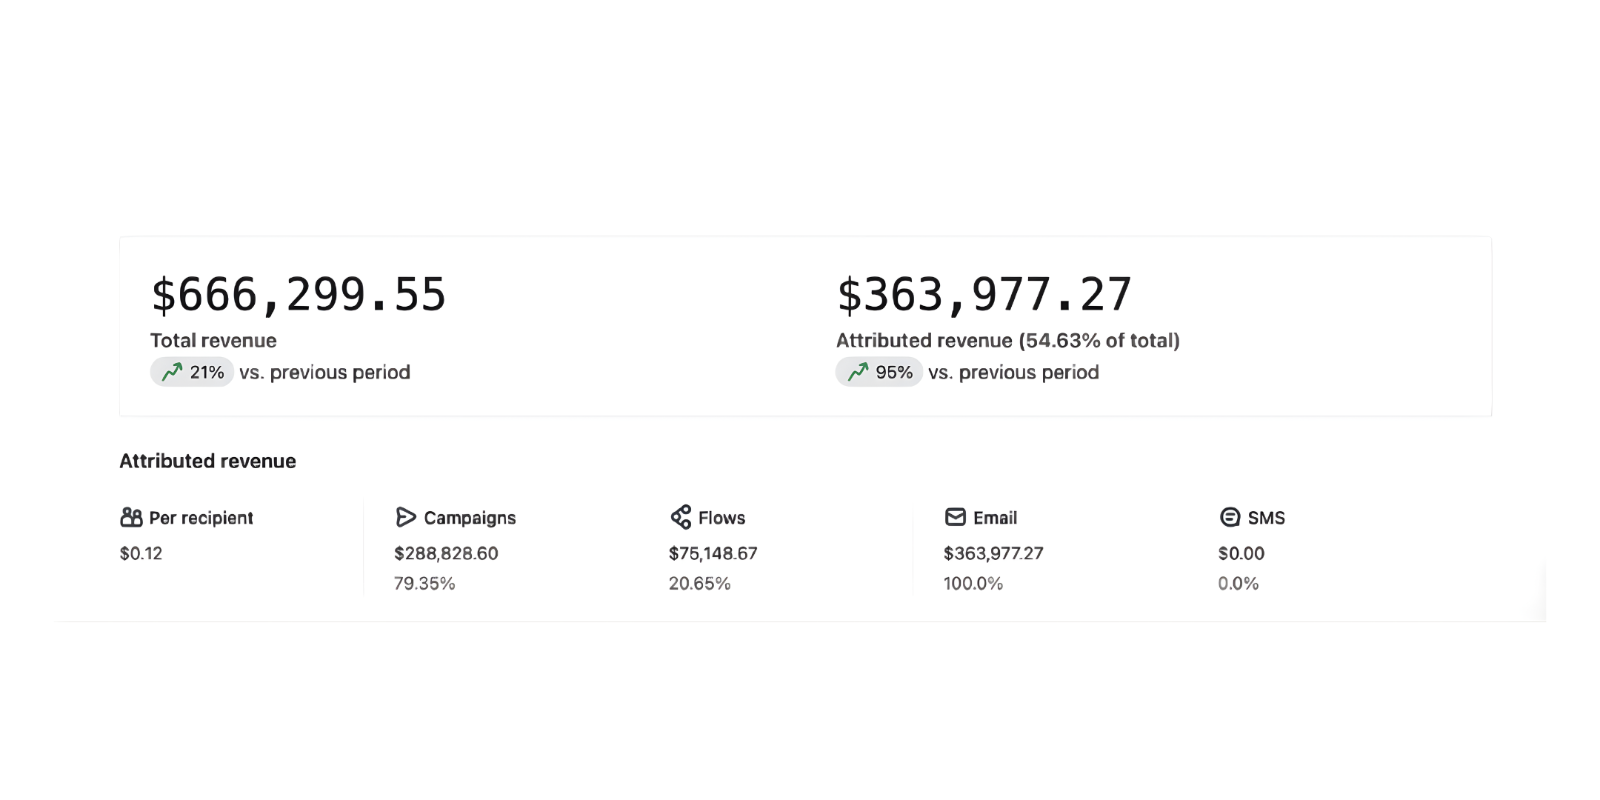Click the SMS message bubble icon
This screenshot has height=800, width=1600.
pos(1228,517)
